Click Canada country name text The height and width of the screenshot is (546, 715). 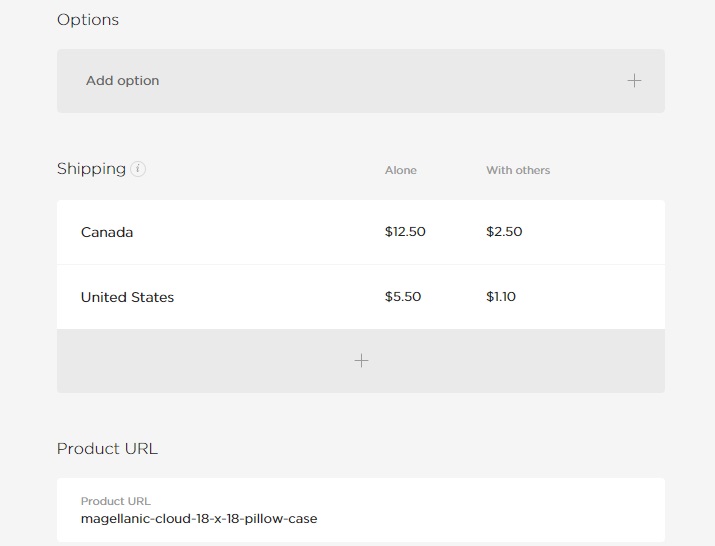coord(107,232)
